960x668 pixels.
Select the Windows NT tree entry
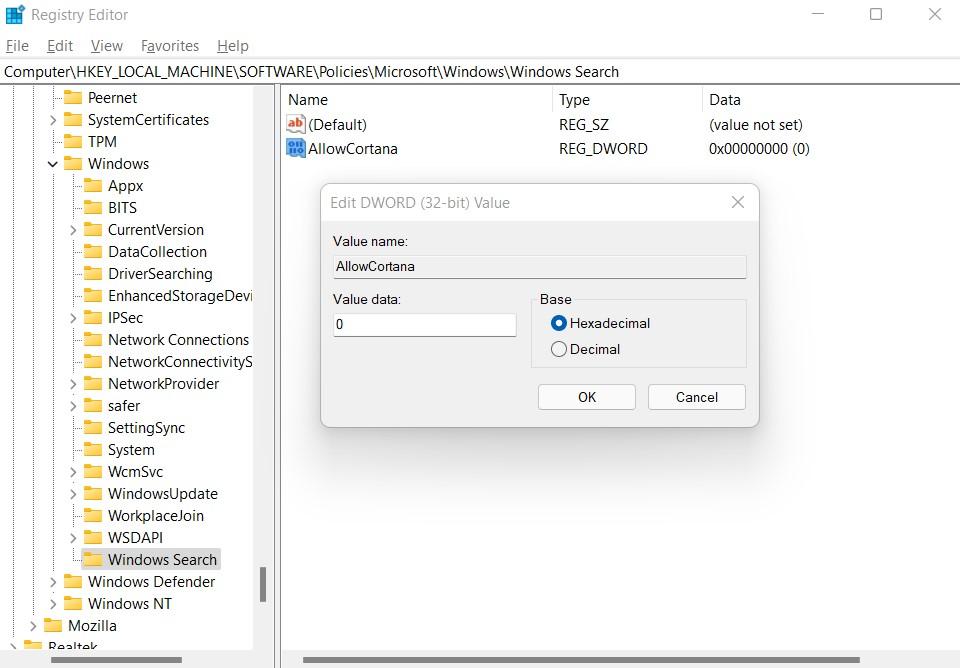[130, 604]
